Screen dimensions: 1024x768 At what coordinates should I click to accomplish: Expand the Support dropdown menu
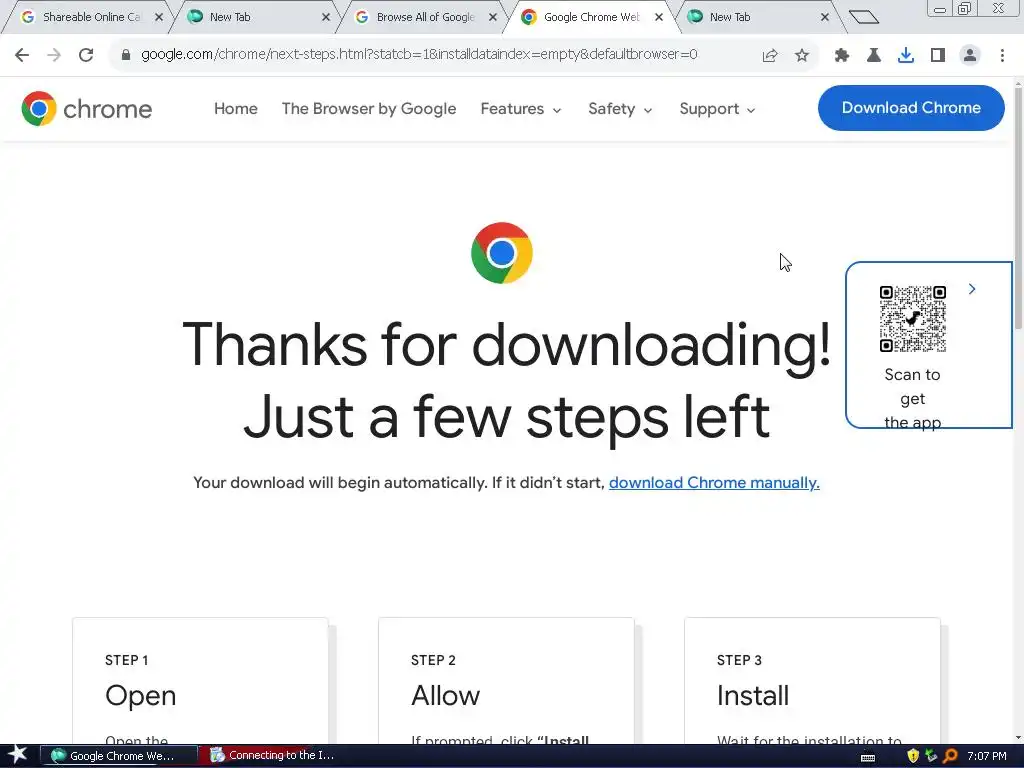click(717, 108)
